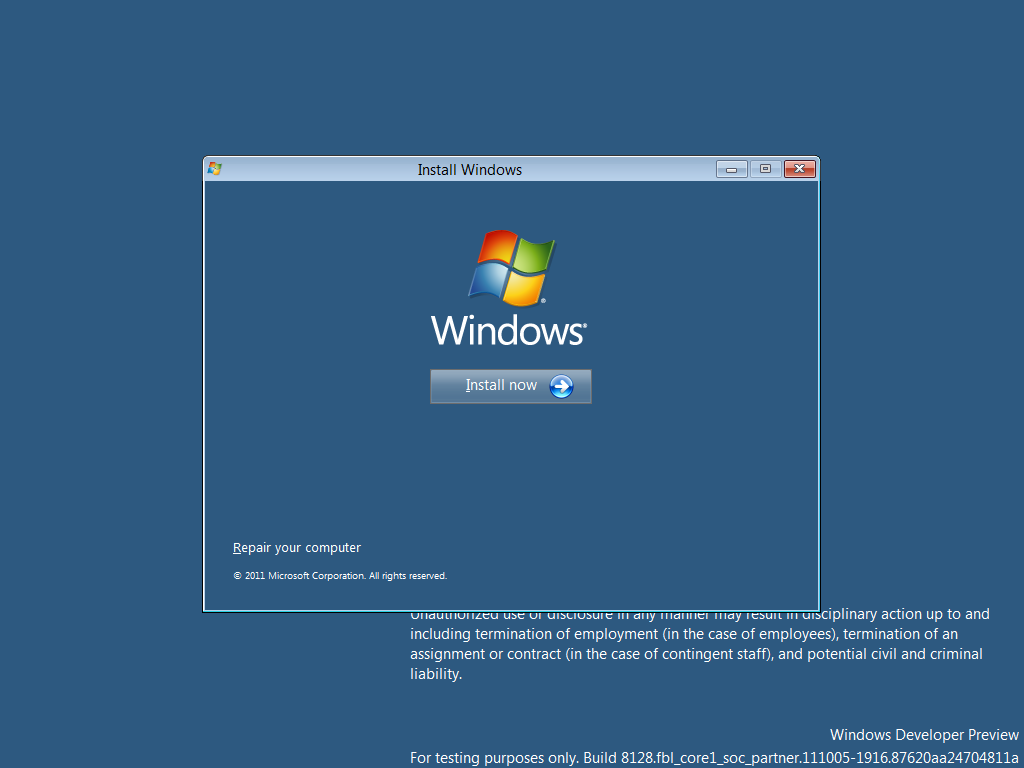The image size is (1024, 768).
Task: Click the line starting "assignment or contract"
Action: pos(696,654)
